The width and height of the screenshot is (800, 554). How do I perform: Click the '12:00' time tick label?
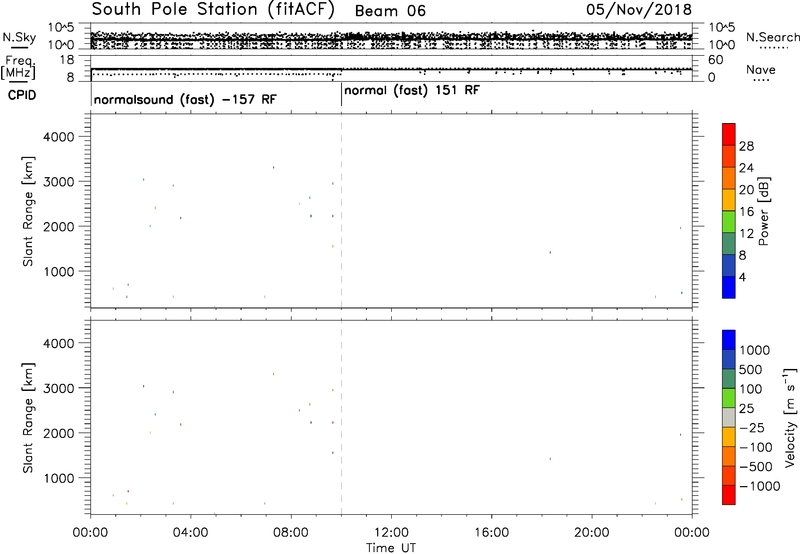click(391, 533)
